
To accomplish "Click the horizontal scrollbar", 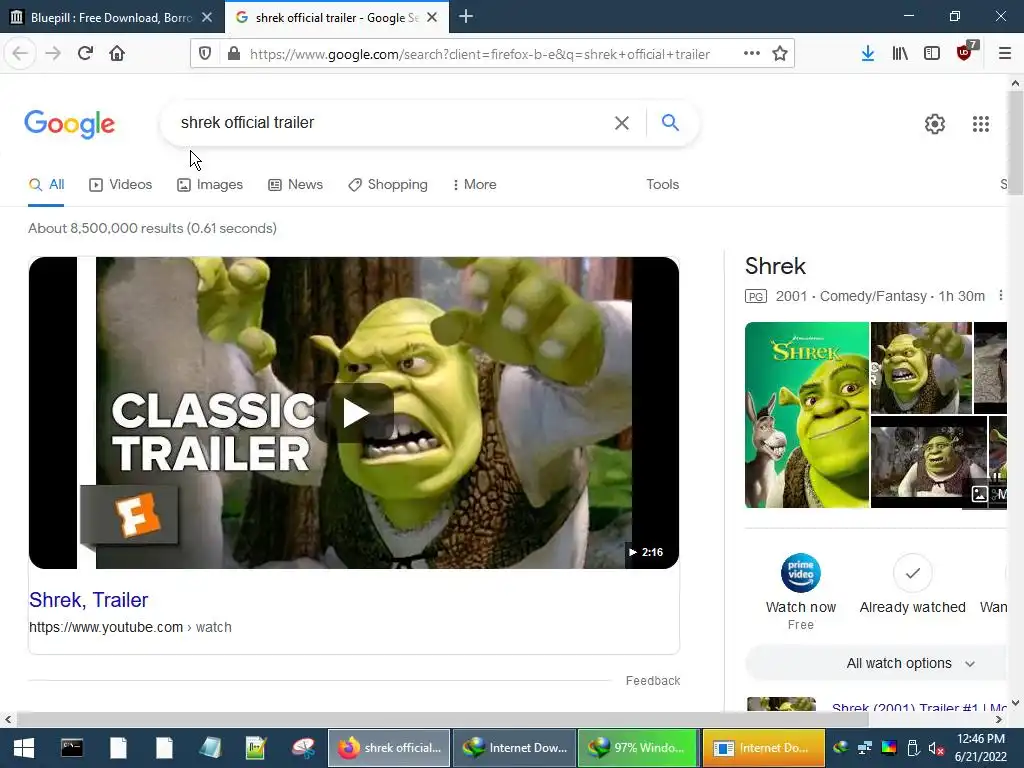I will coord(443,720).
